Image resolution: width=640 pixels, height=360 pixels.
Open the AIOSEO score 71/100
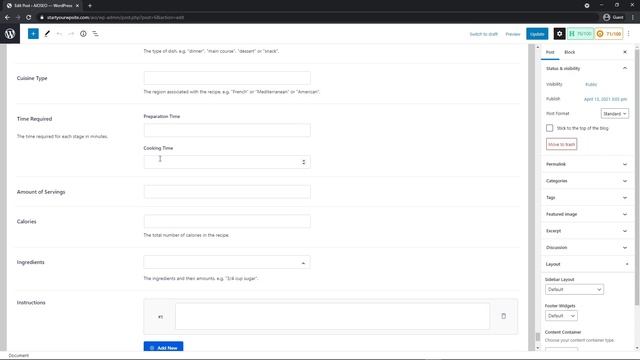tap(609, 34)
